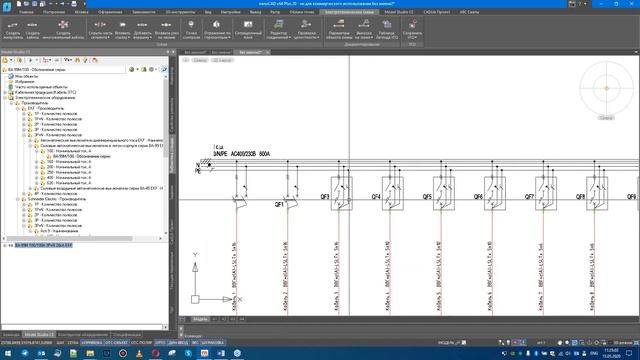Open VLC player from the taskbar

(x=139, y=353)
